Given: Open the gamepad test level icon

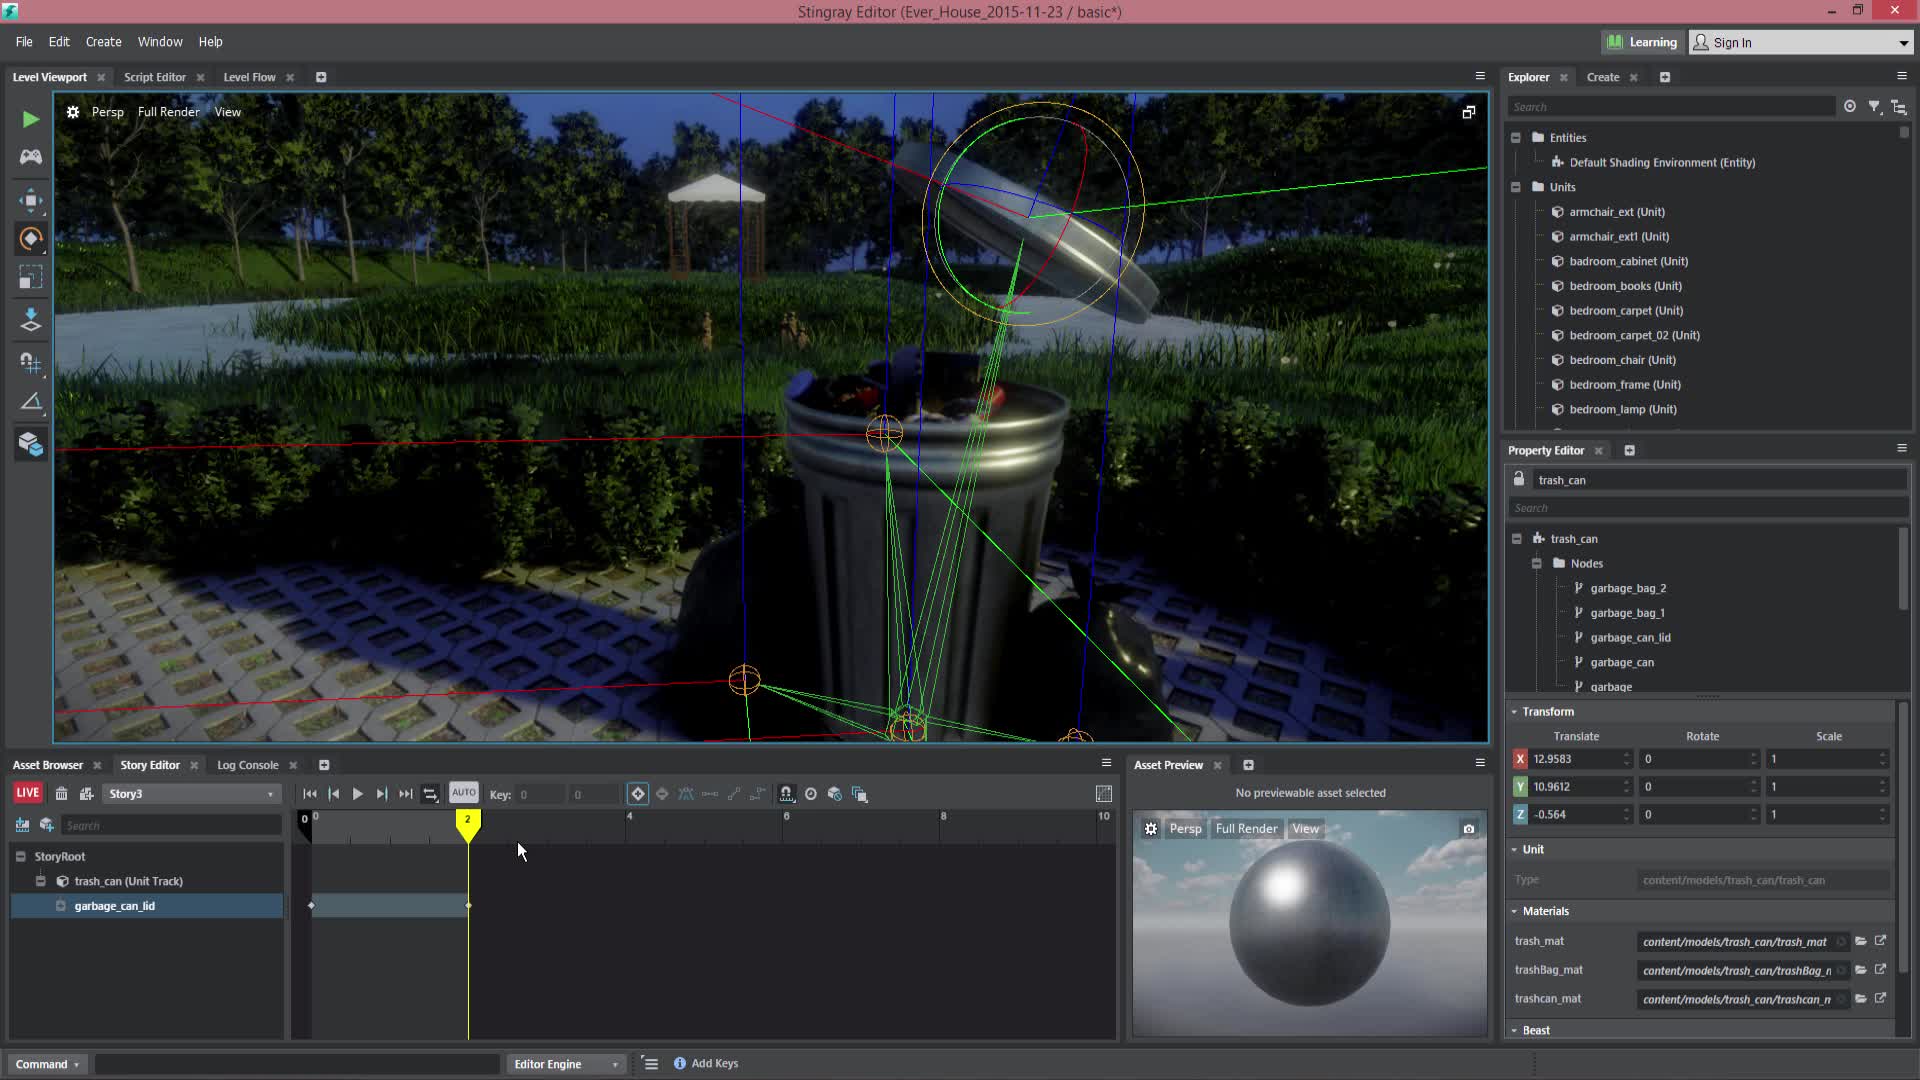Looking at the screenshot, I should [30, 157].
